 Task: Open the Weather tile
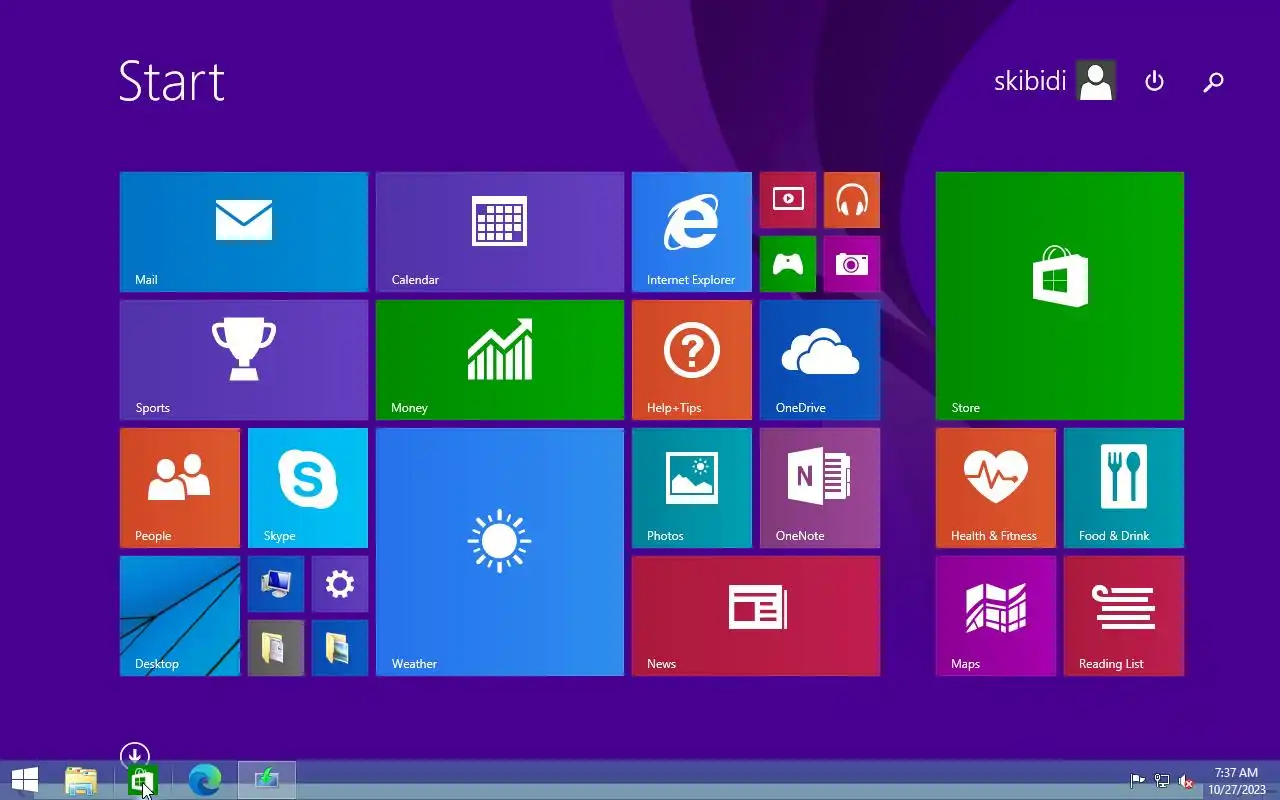(500, 552)
